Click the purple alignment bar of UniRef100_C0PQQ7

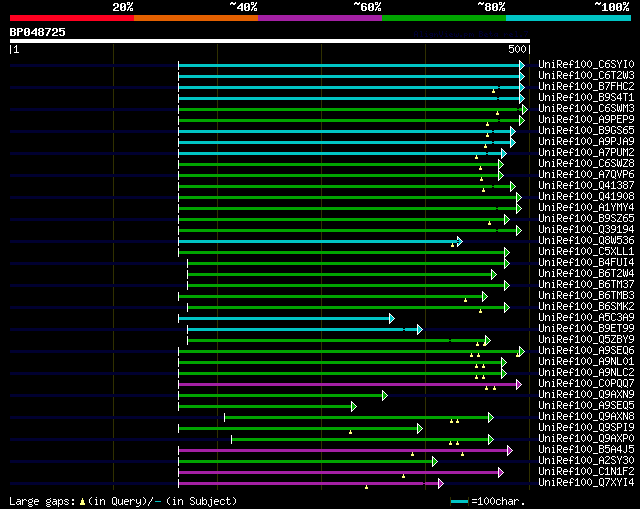348,385
